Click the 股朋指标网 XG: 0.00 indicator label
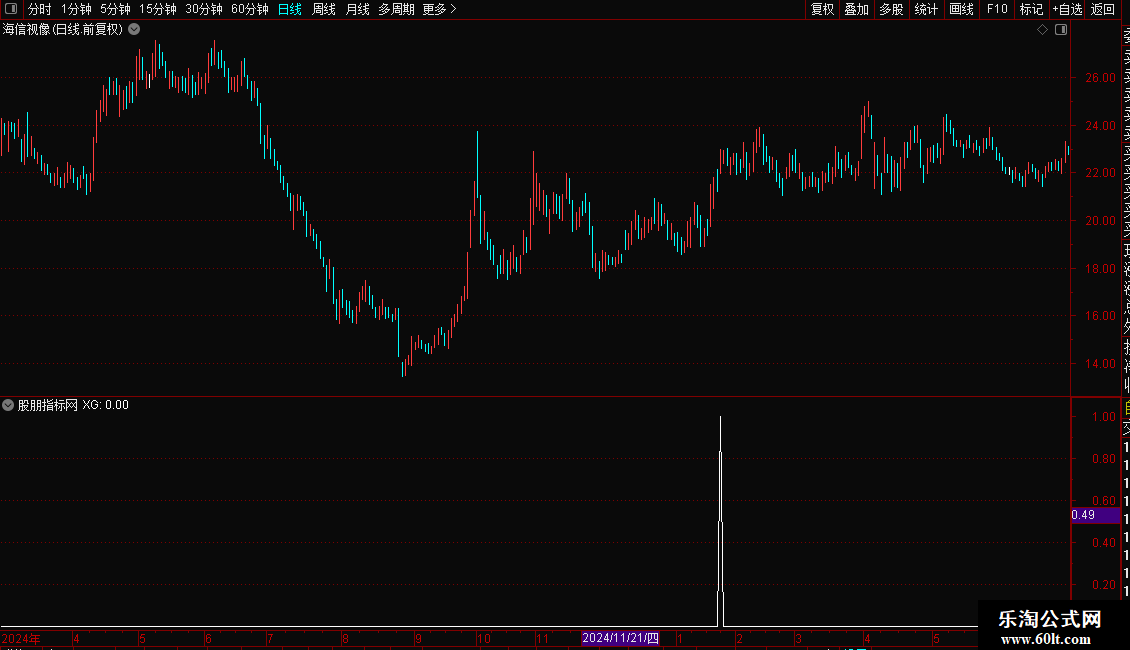 [73, 405]
